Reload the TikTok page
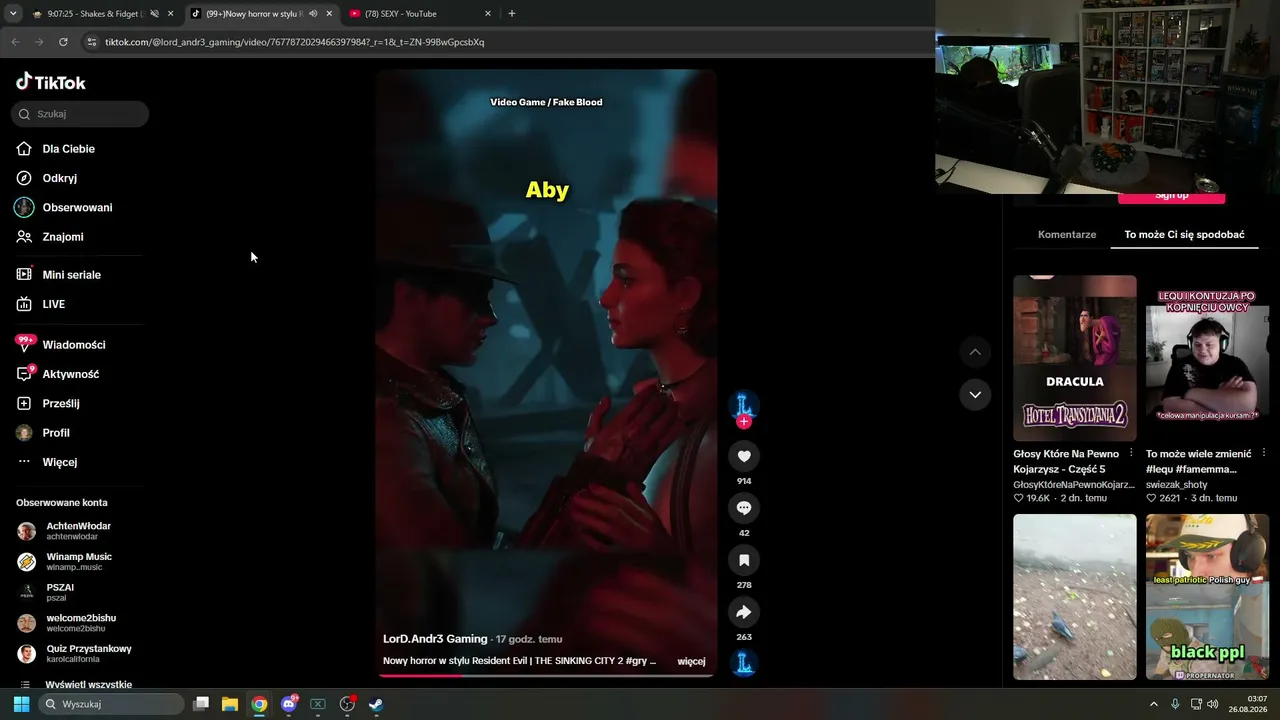Image resolution: width=1280 pixels, height=720 pixels. click(x=63, y=42)
